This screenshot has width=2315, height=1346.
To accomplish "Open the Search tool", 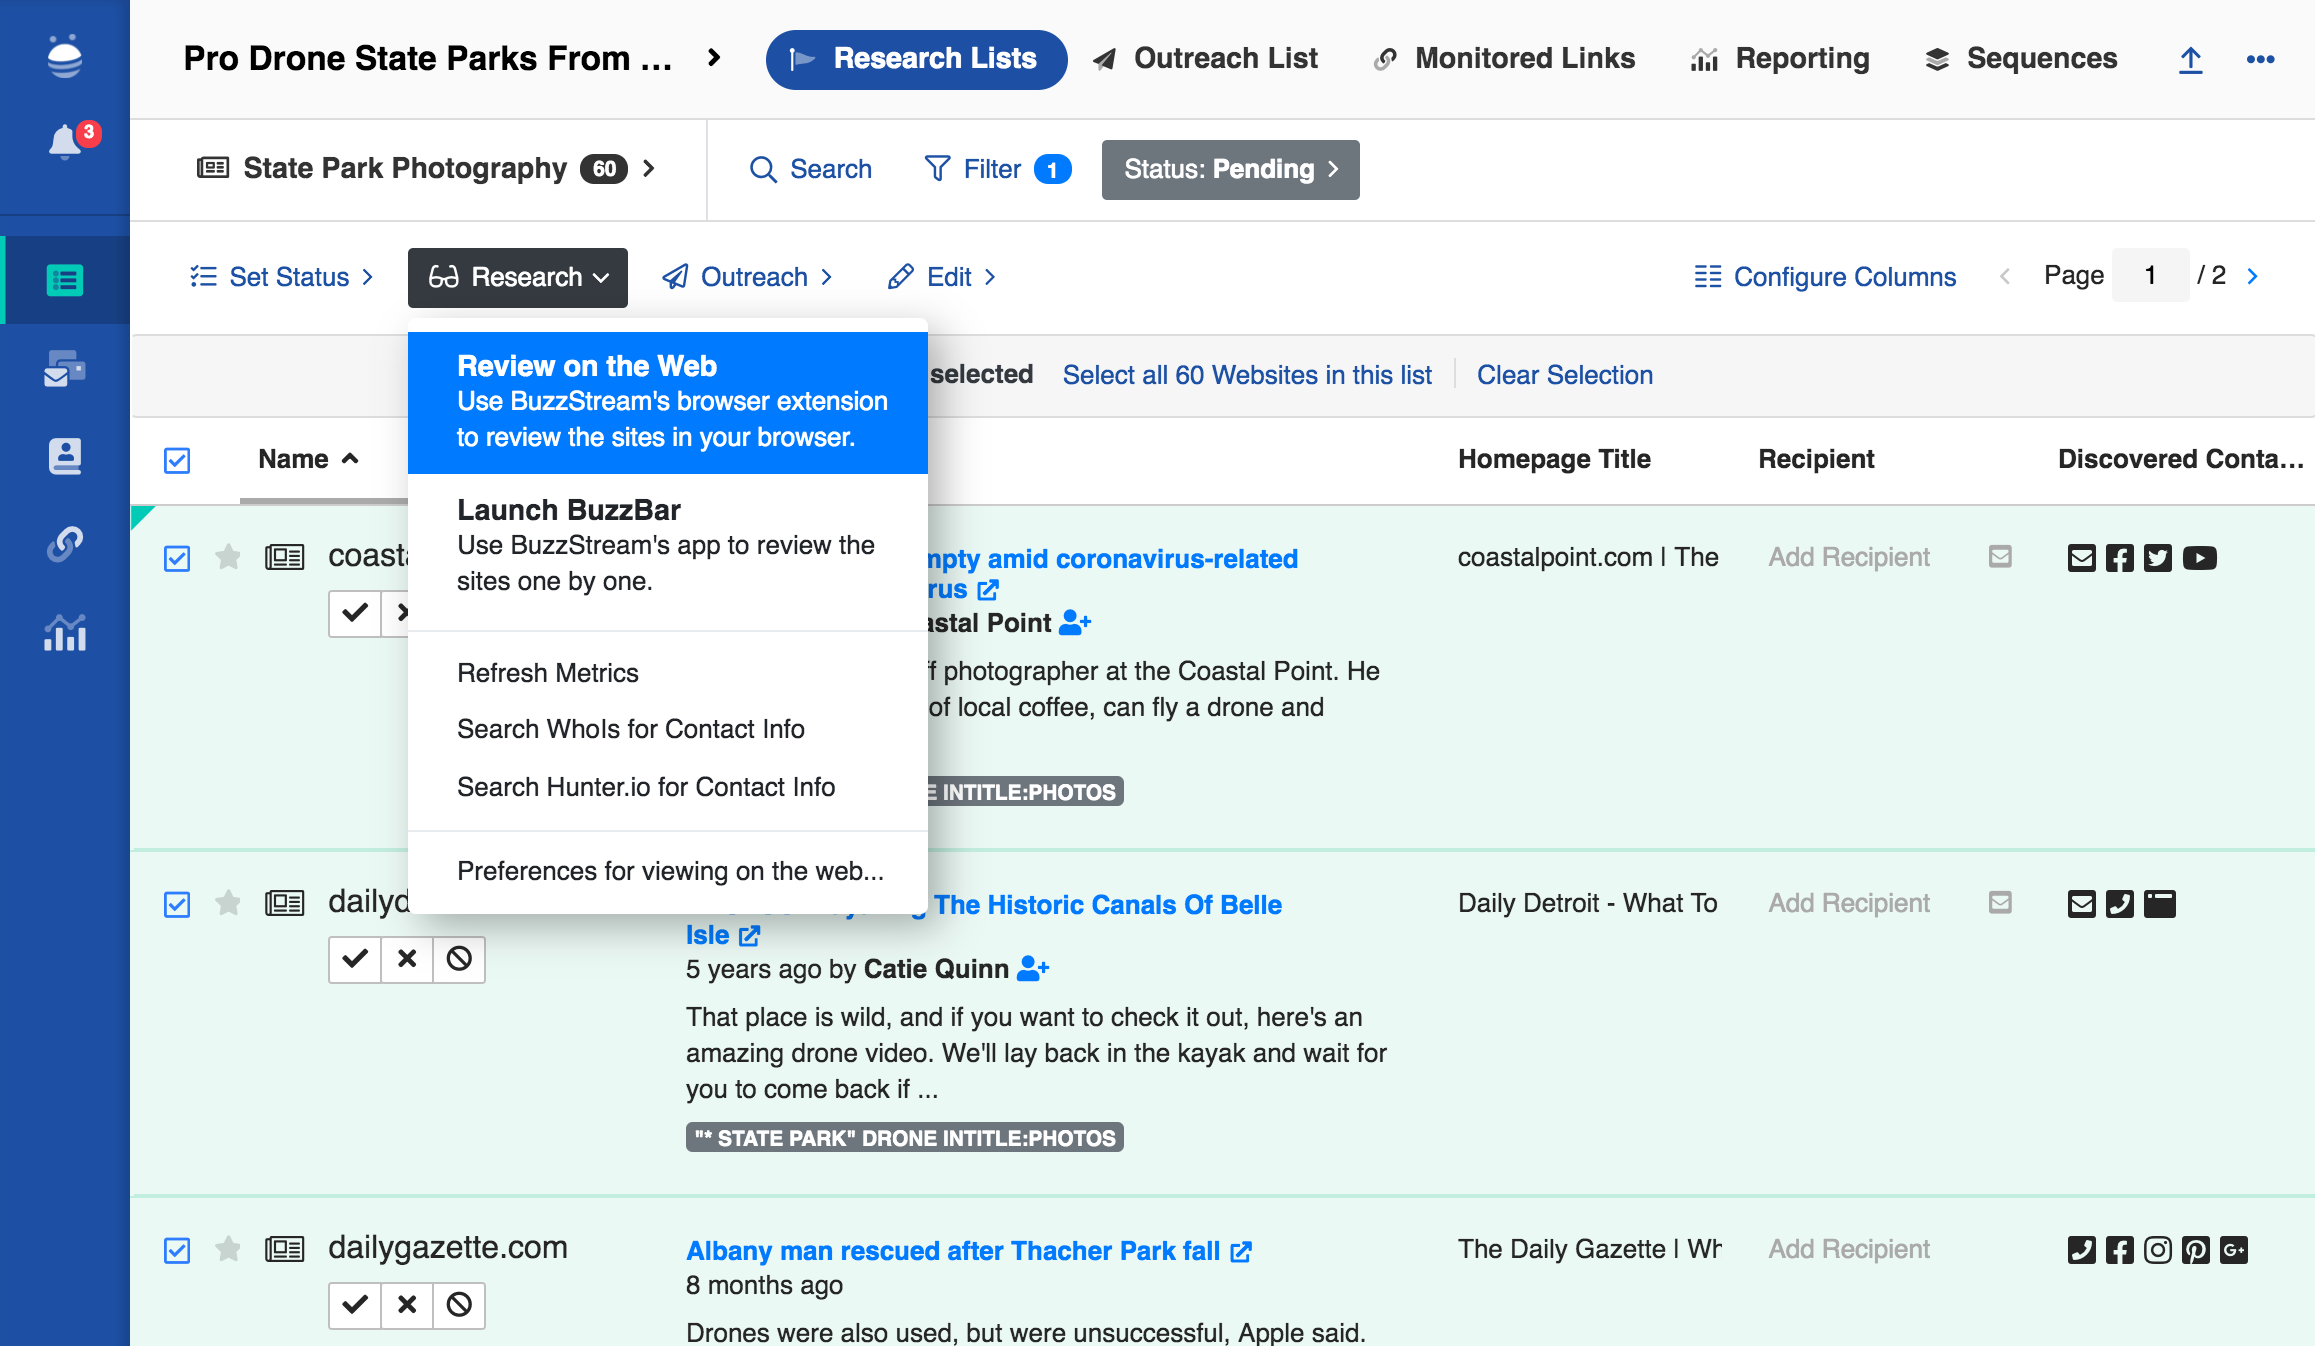I will click(x=811, y=169).
